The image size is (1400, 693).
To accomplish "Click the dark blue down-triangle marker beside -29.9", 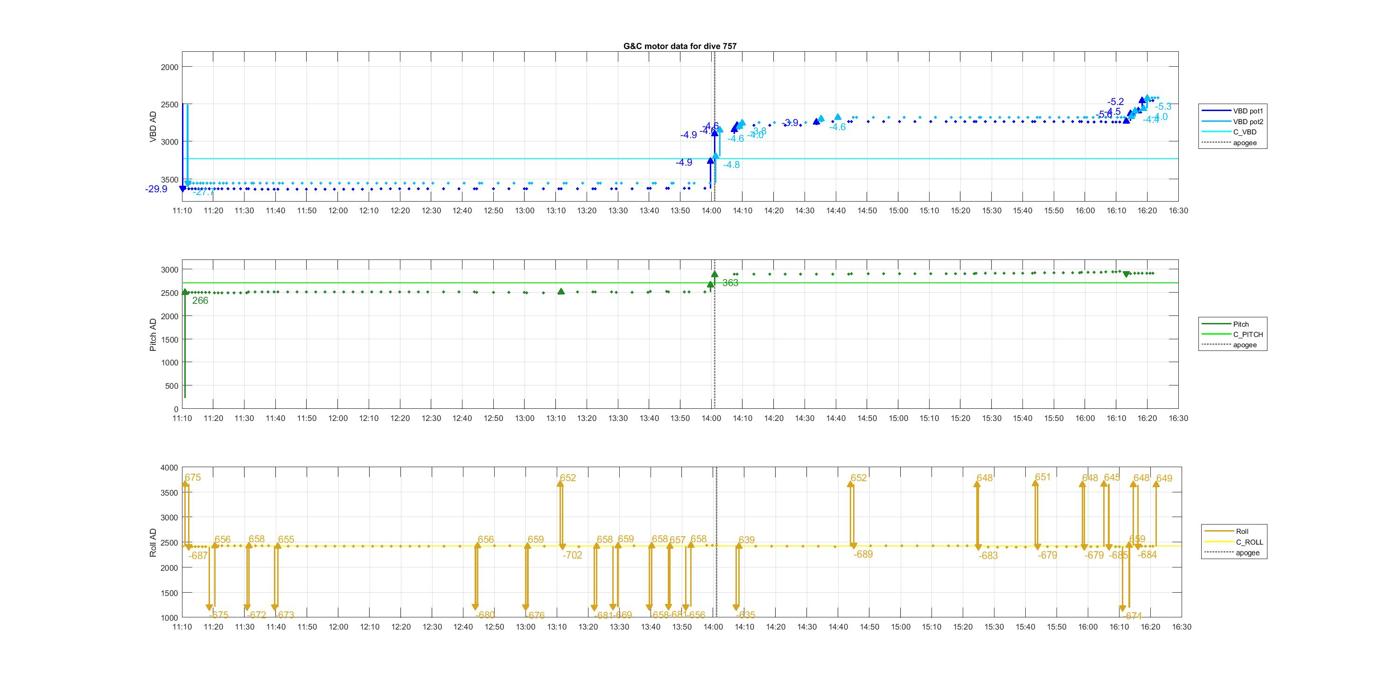I will coord(182,188).
